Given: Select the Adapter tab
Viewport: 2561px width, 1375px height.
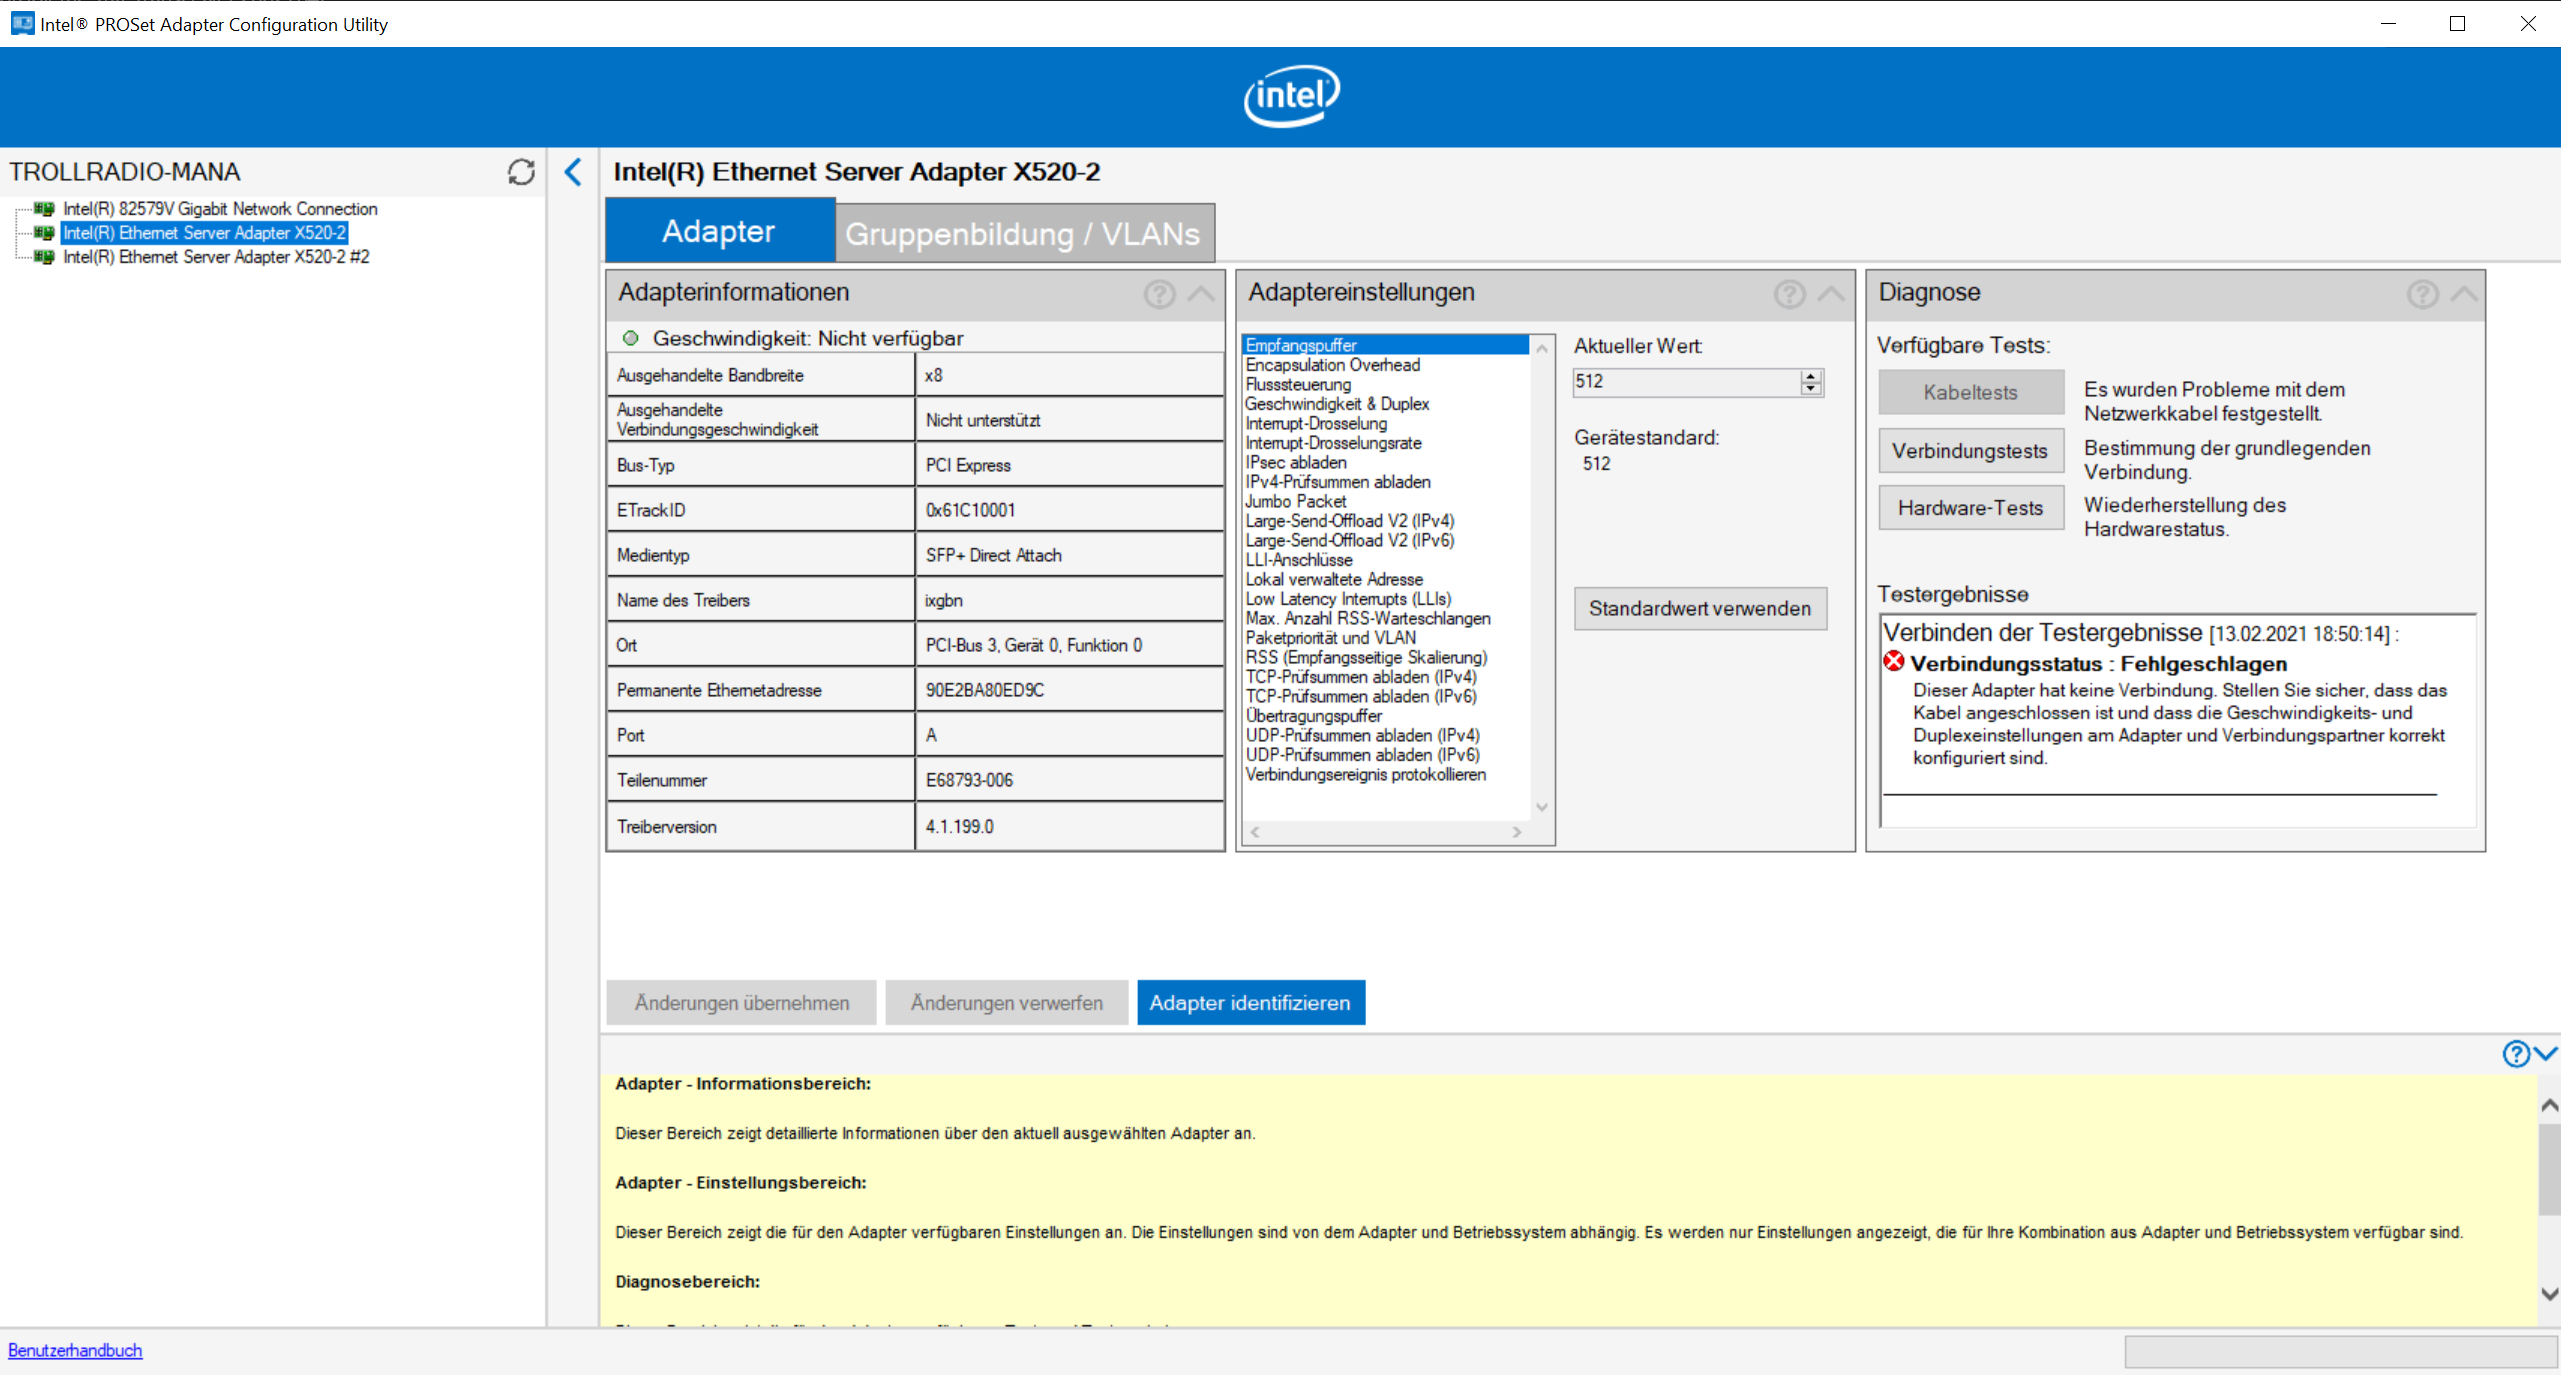Looking at the screenshot, I should click(718, 232).
